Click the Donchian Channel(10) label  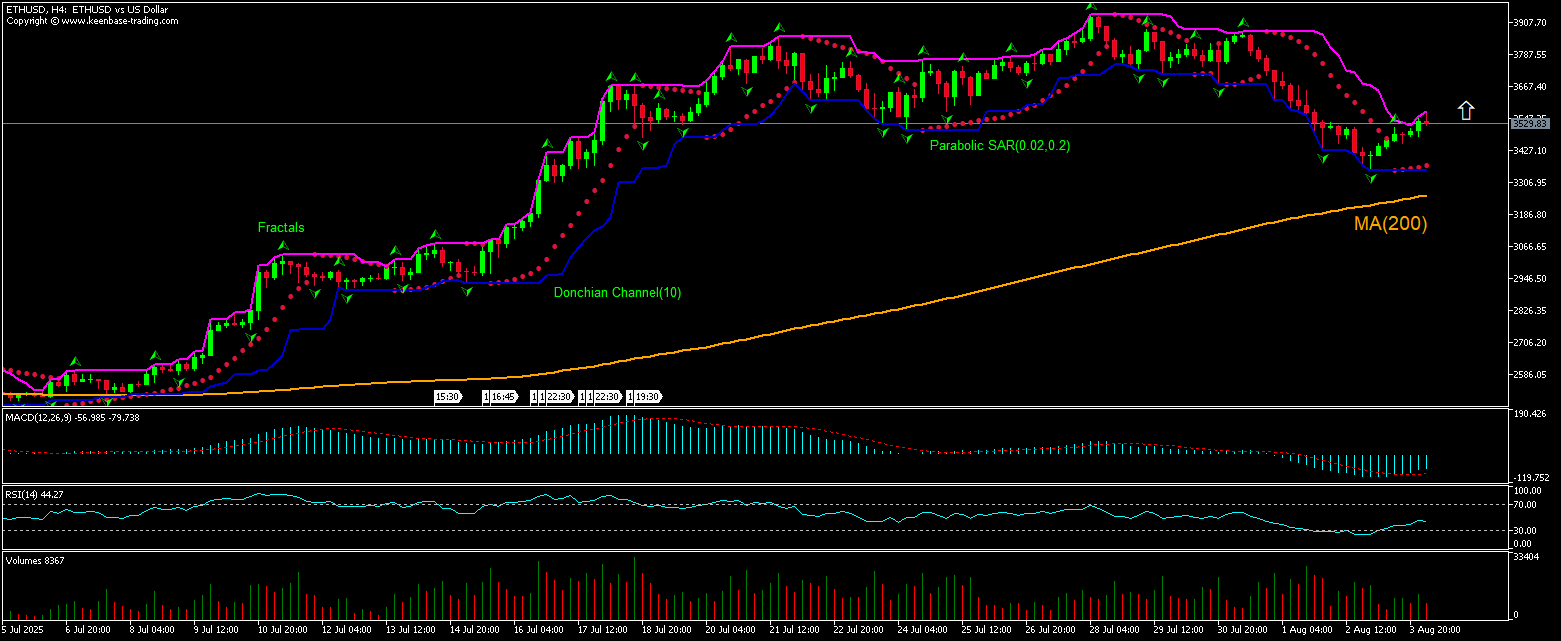(617, 293)
